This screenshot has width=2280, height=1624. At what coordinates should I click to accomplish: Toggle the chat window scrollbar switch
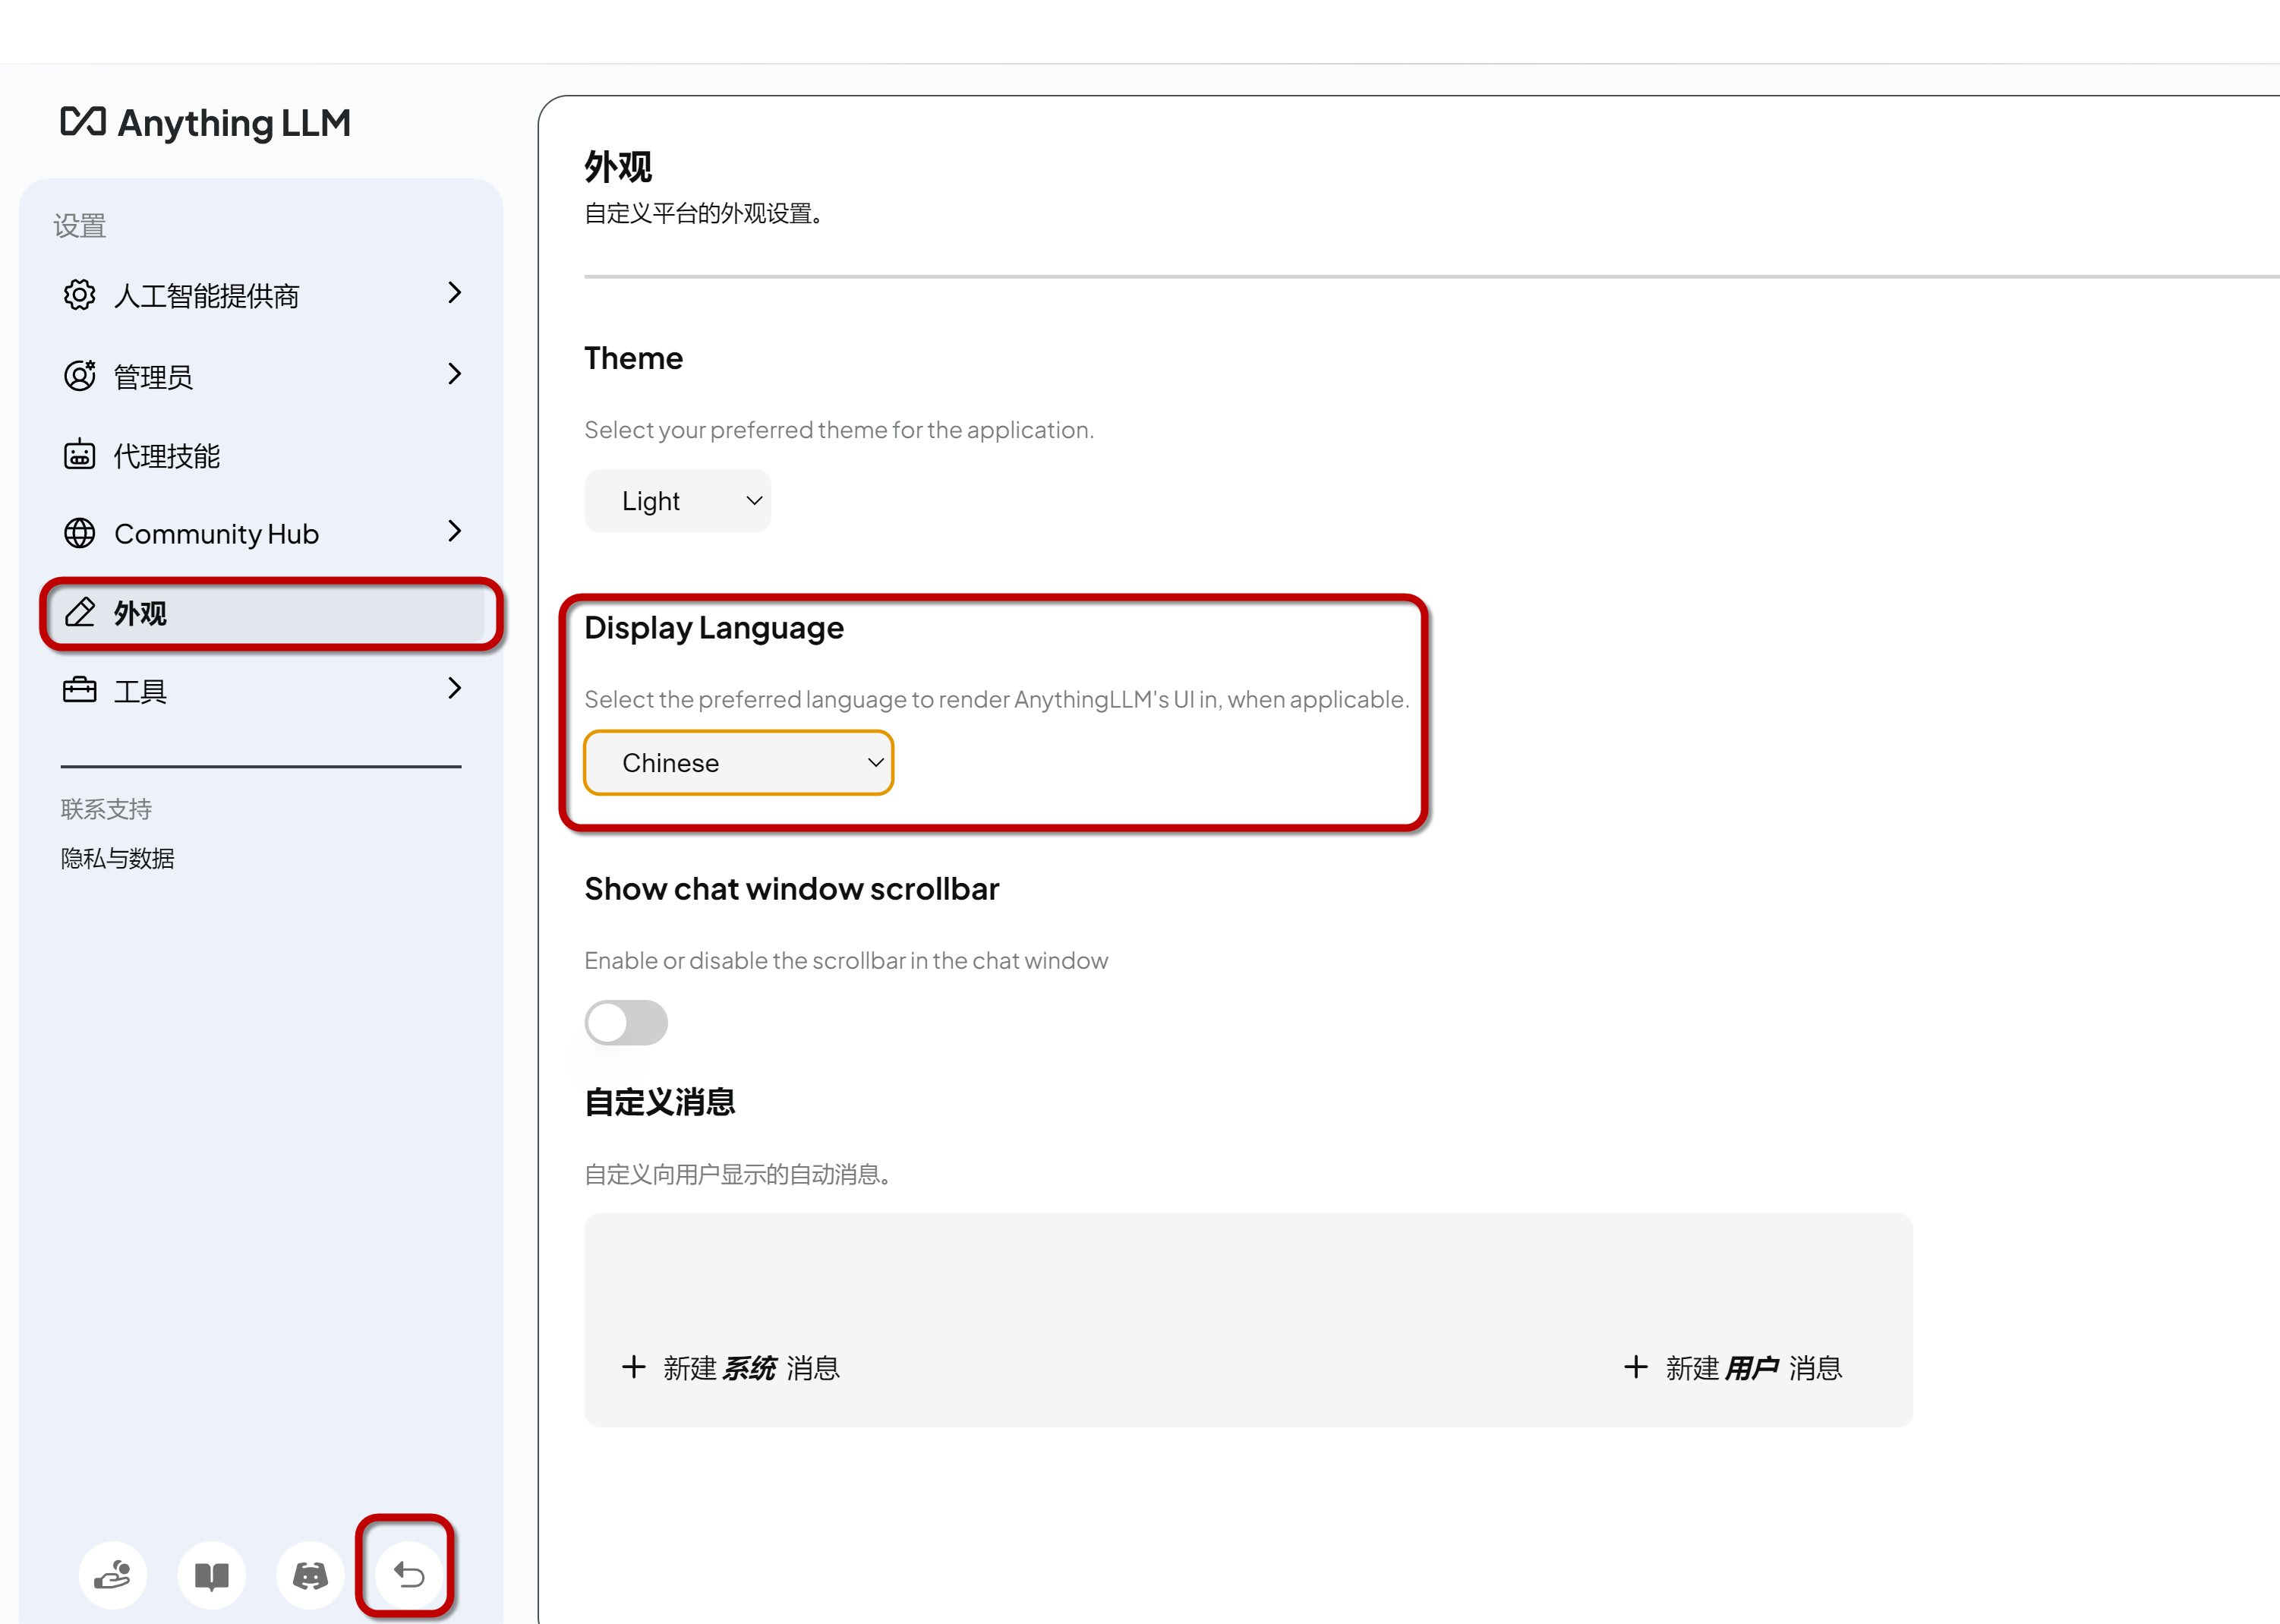(x=626, y=1022)
